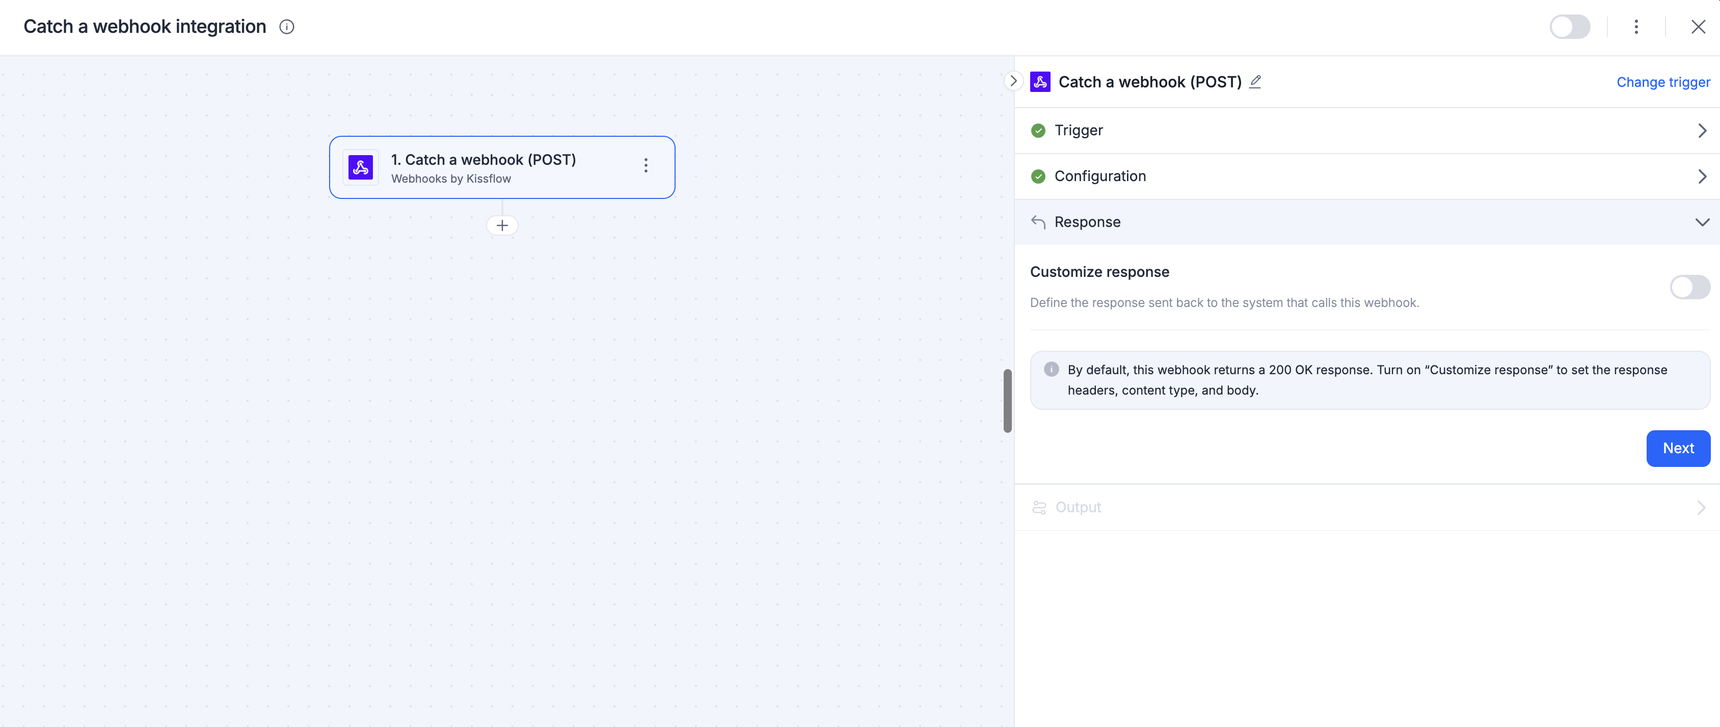Edit the trigger name with pencil icon

1255,82
